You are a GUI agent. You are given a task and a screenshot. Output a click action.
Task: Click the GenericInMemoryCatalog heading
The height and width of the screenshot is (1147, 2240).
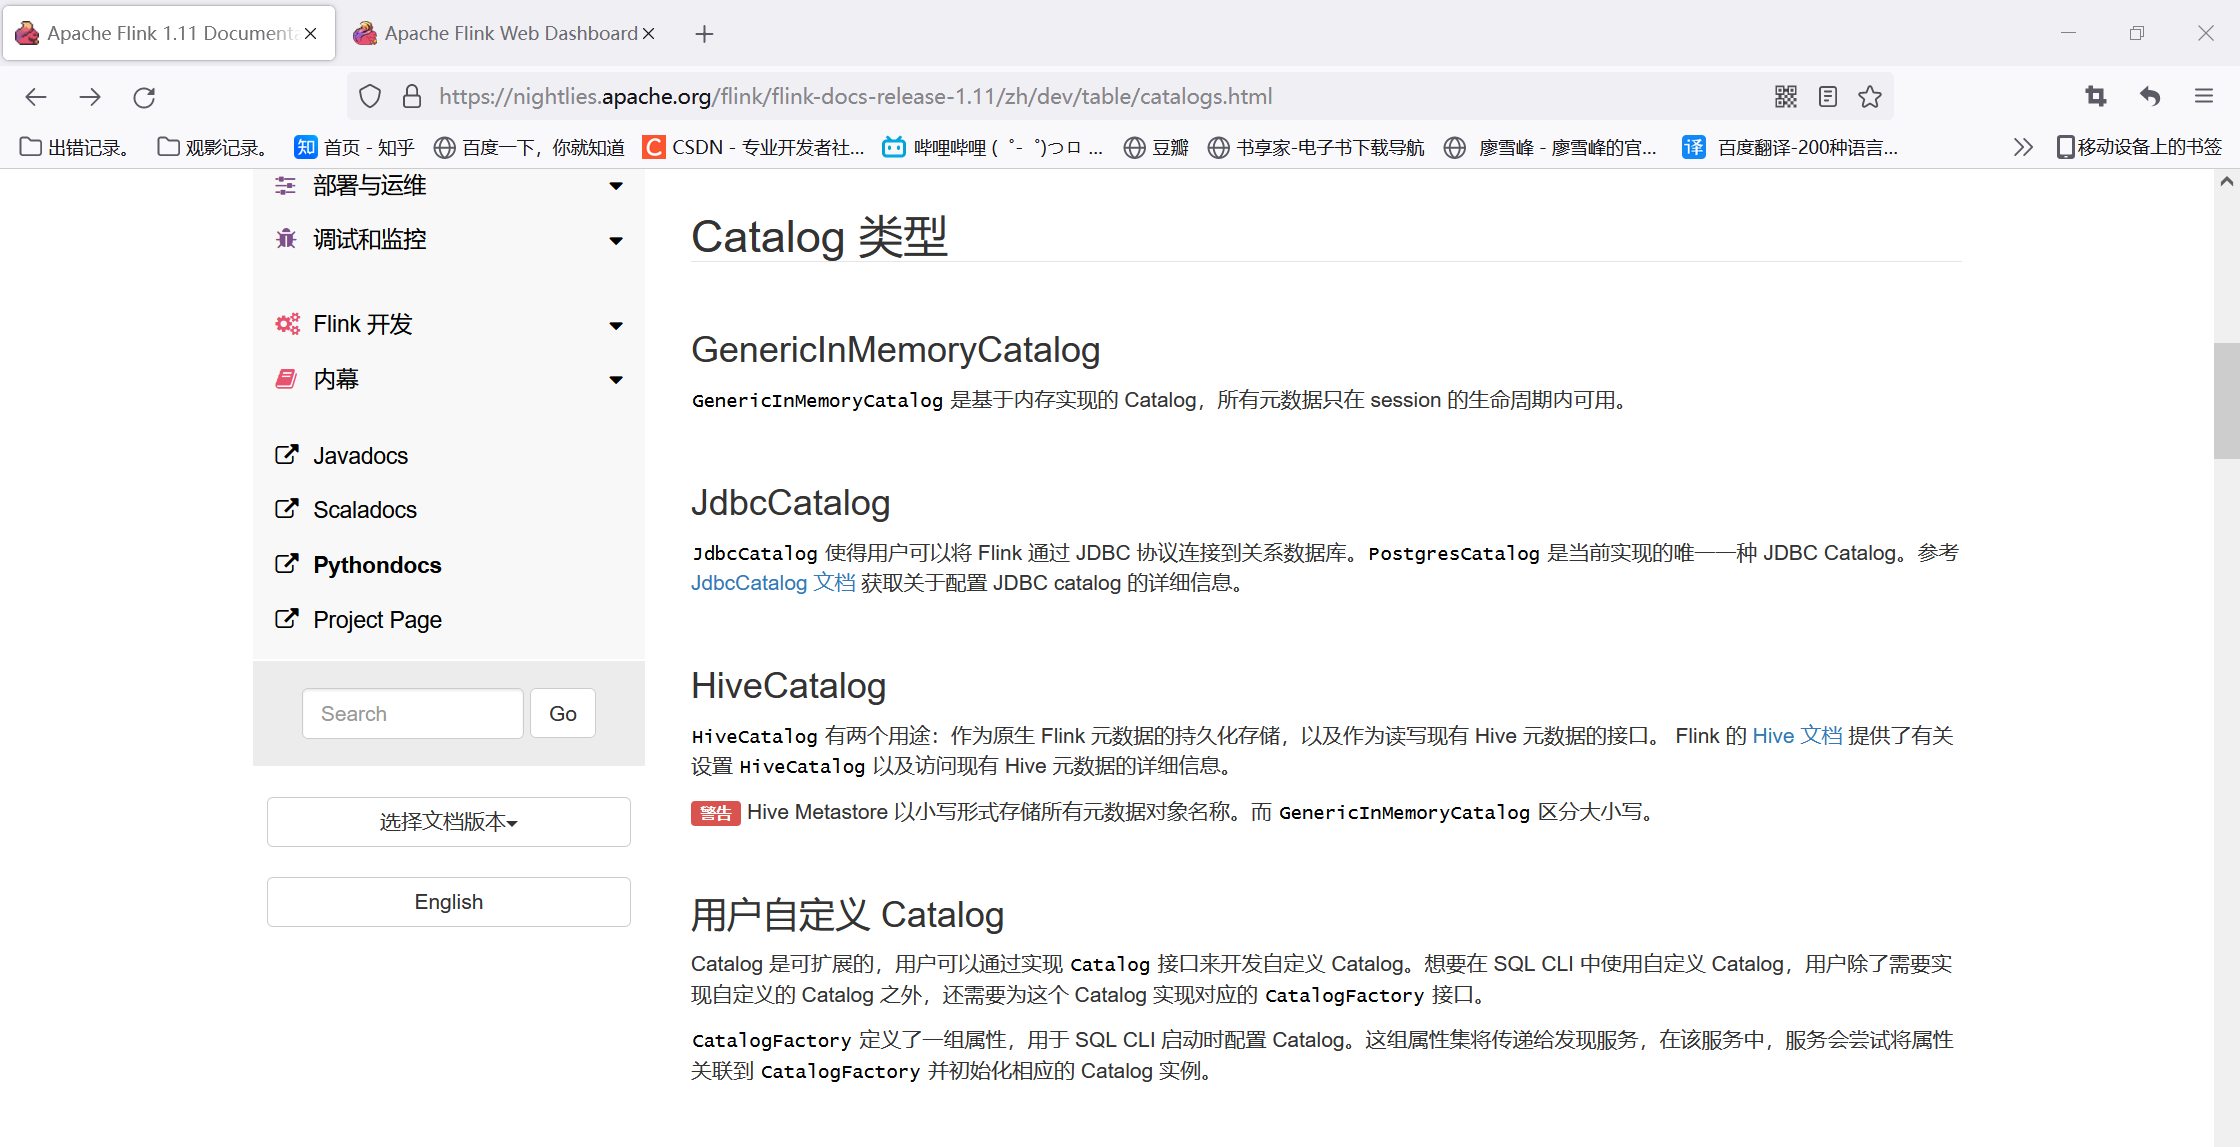pyautogui.click(x=896, y=350)
